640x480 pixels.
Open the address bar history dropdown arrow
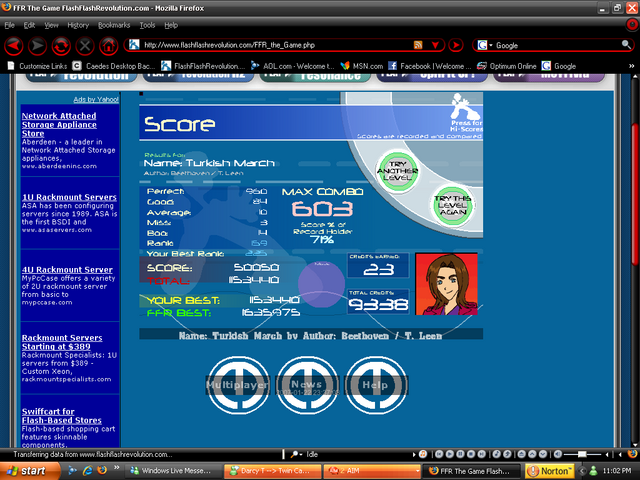tap(436, 45)
